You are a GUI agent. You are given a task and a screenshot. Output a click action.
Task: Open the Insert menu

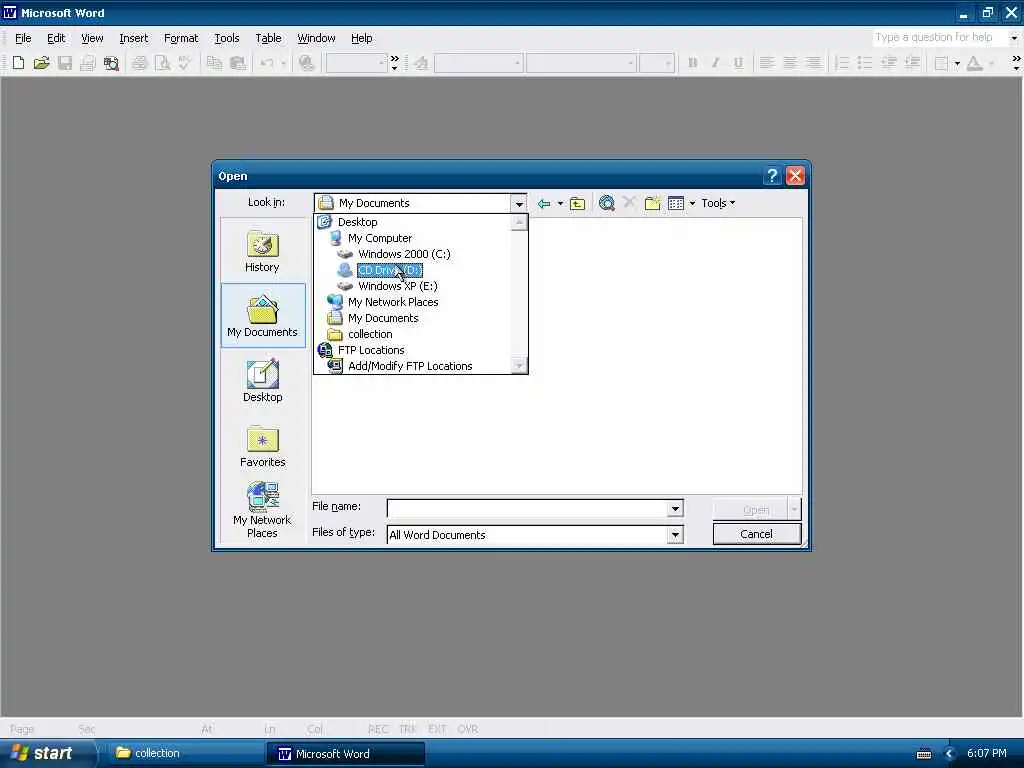(x=133, y=38)
